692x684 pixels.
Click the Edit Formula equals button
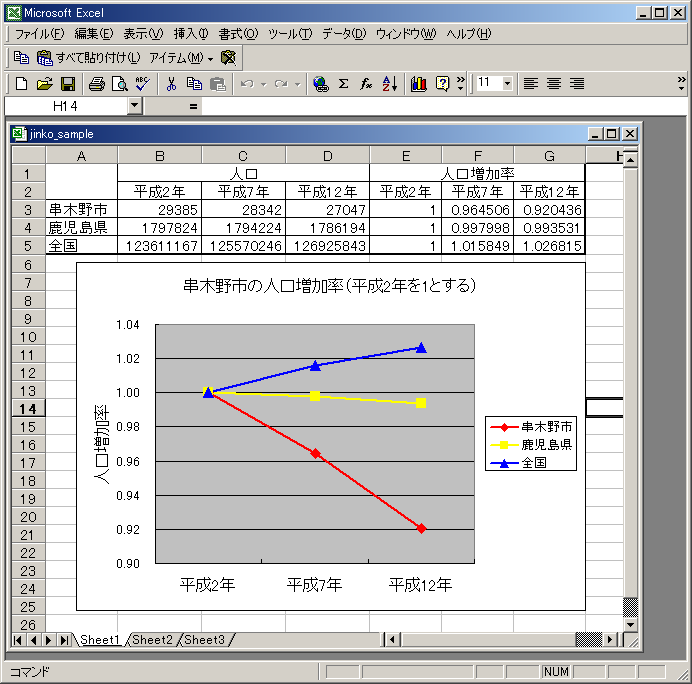tap(193, 106)
